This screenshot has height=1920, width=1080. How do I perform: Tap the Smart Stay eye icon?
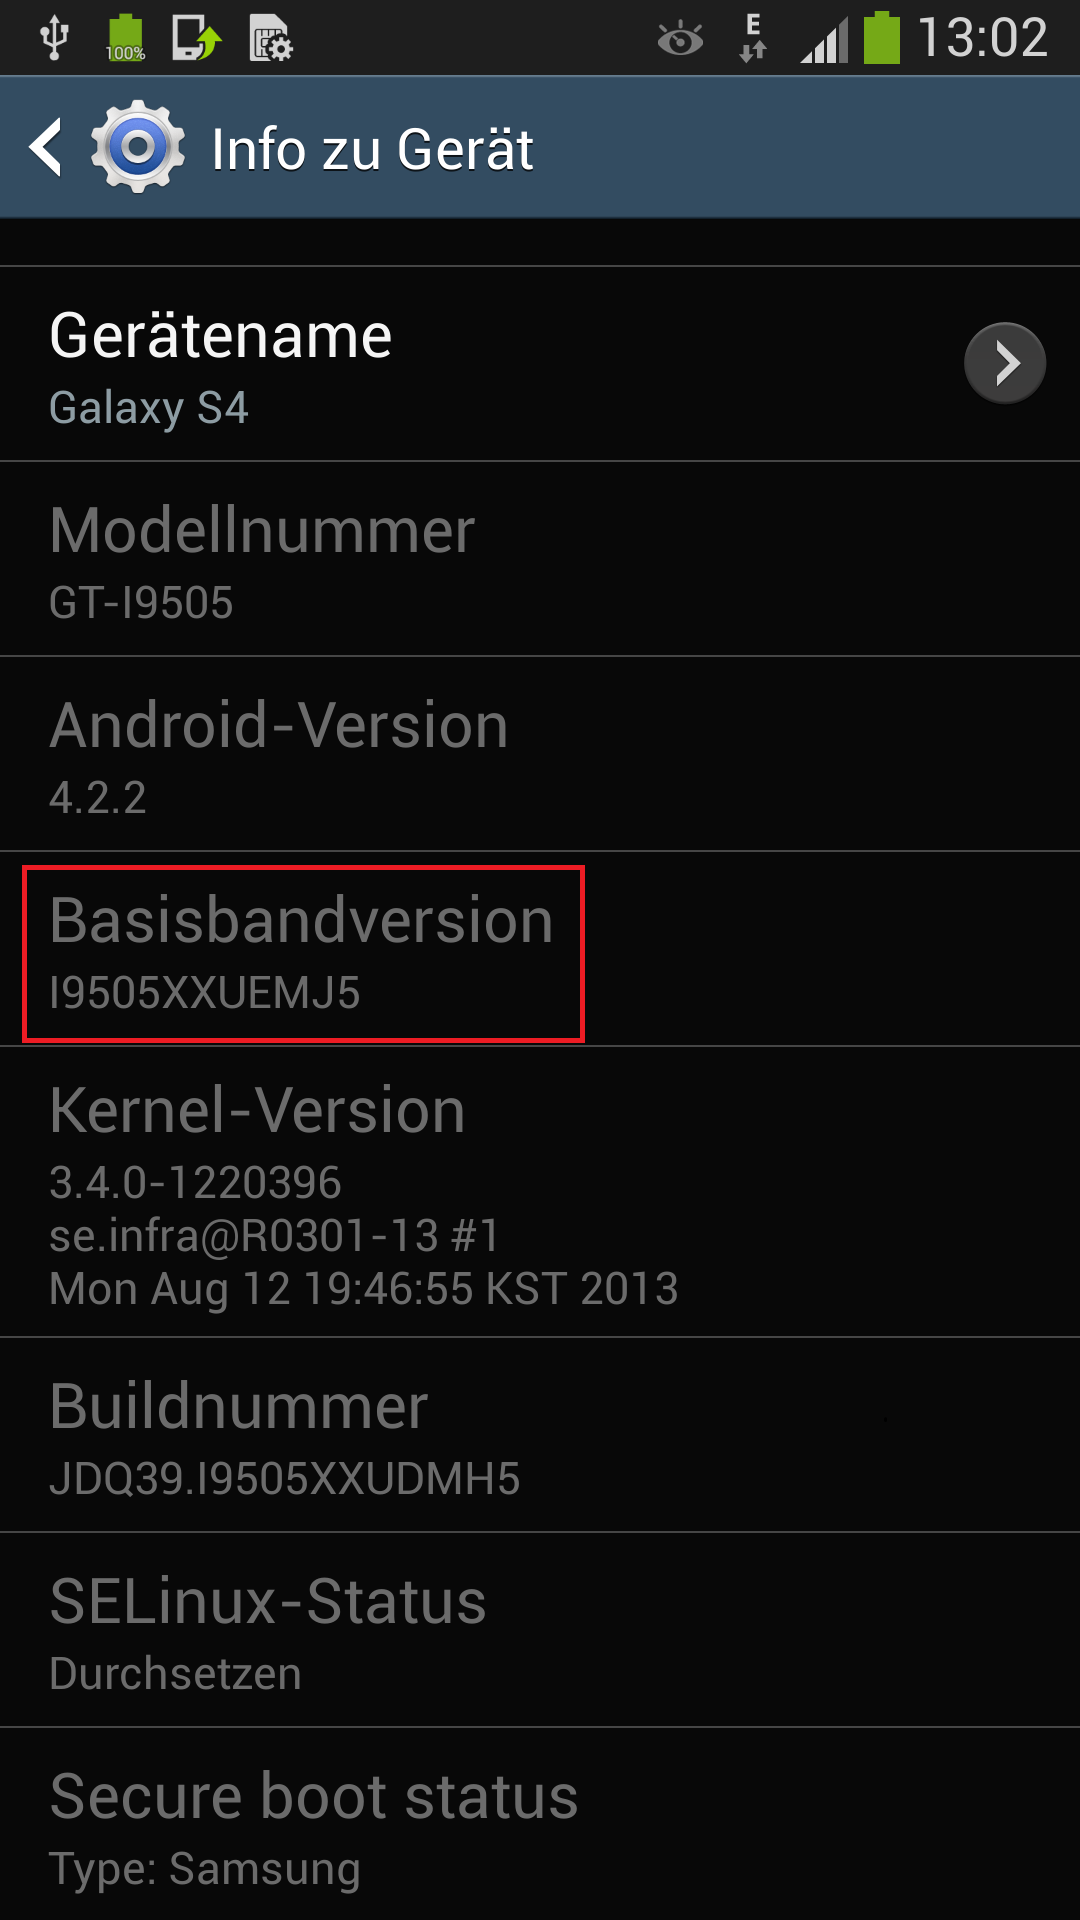680,40
